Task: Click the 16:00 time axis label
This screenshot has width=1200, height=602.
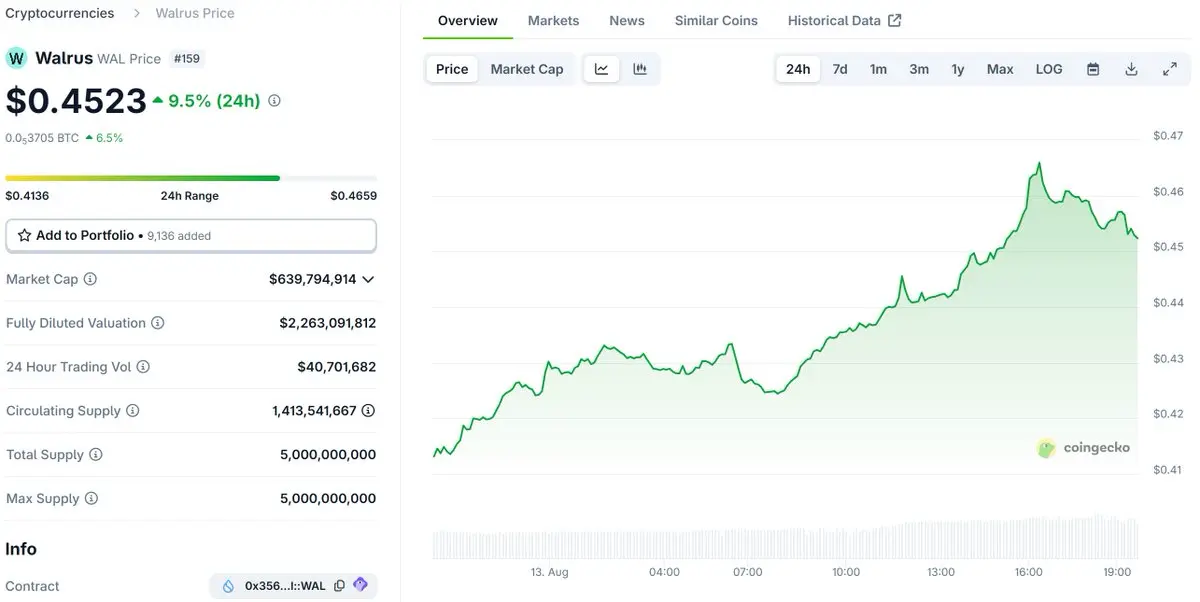Action: [x=1028, y=572]
